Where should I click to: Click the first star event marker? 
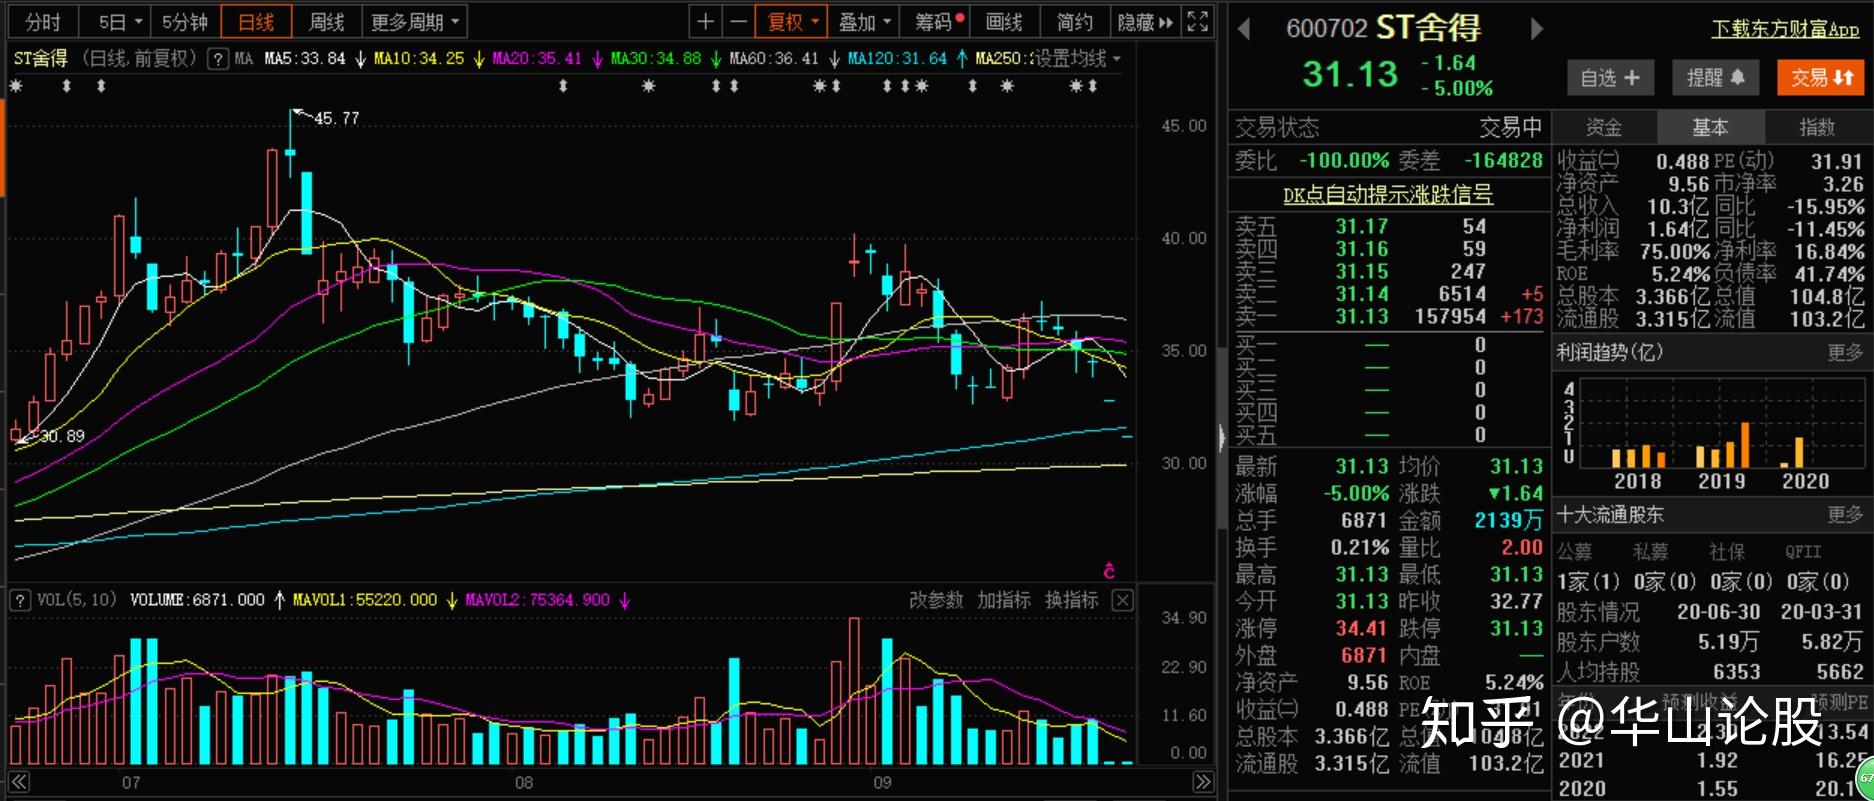(x=16, y=87)
